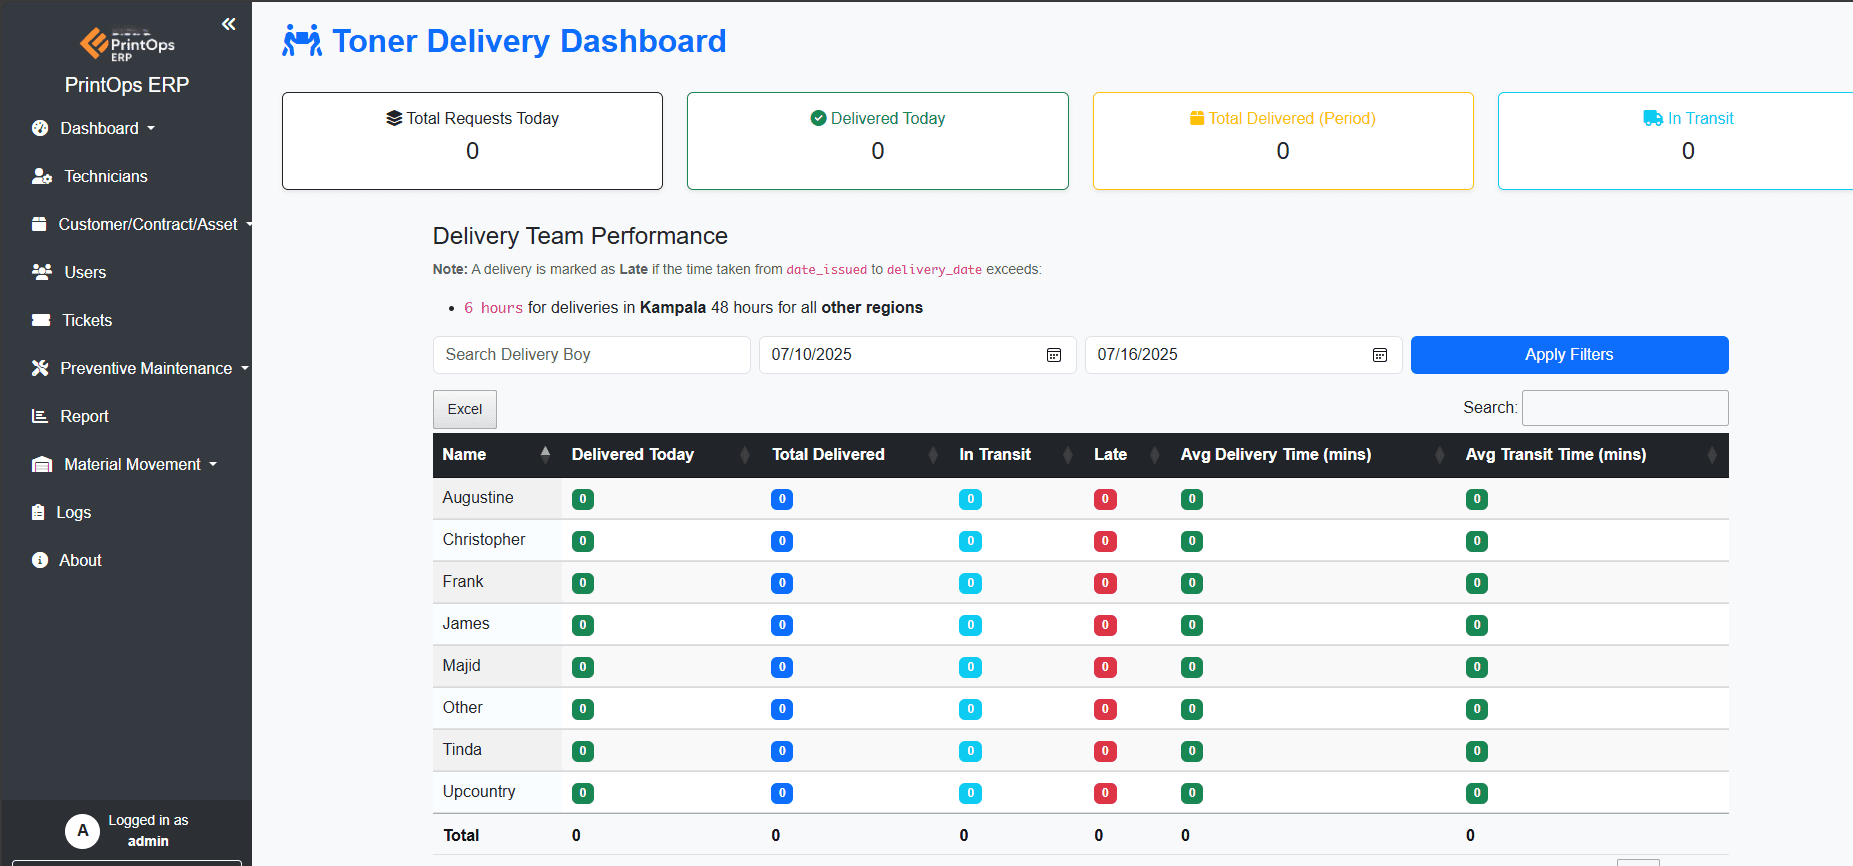Viewport: 1853px width, 866px height.
Task: Click the admin avatar circle
Action: (83, 831)
